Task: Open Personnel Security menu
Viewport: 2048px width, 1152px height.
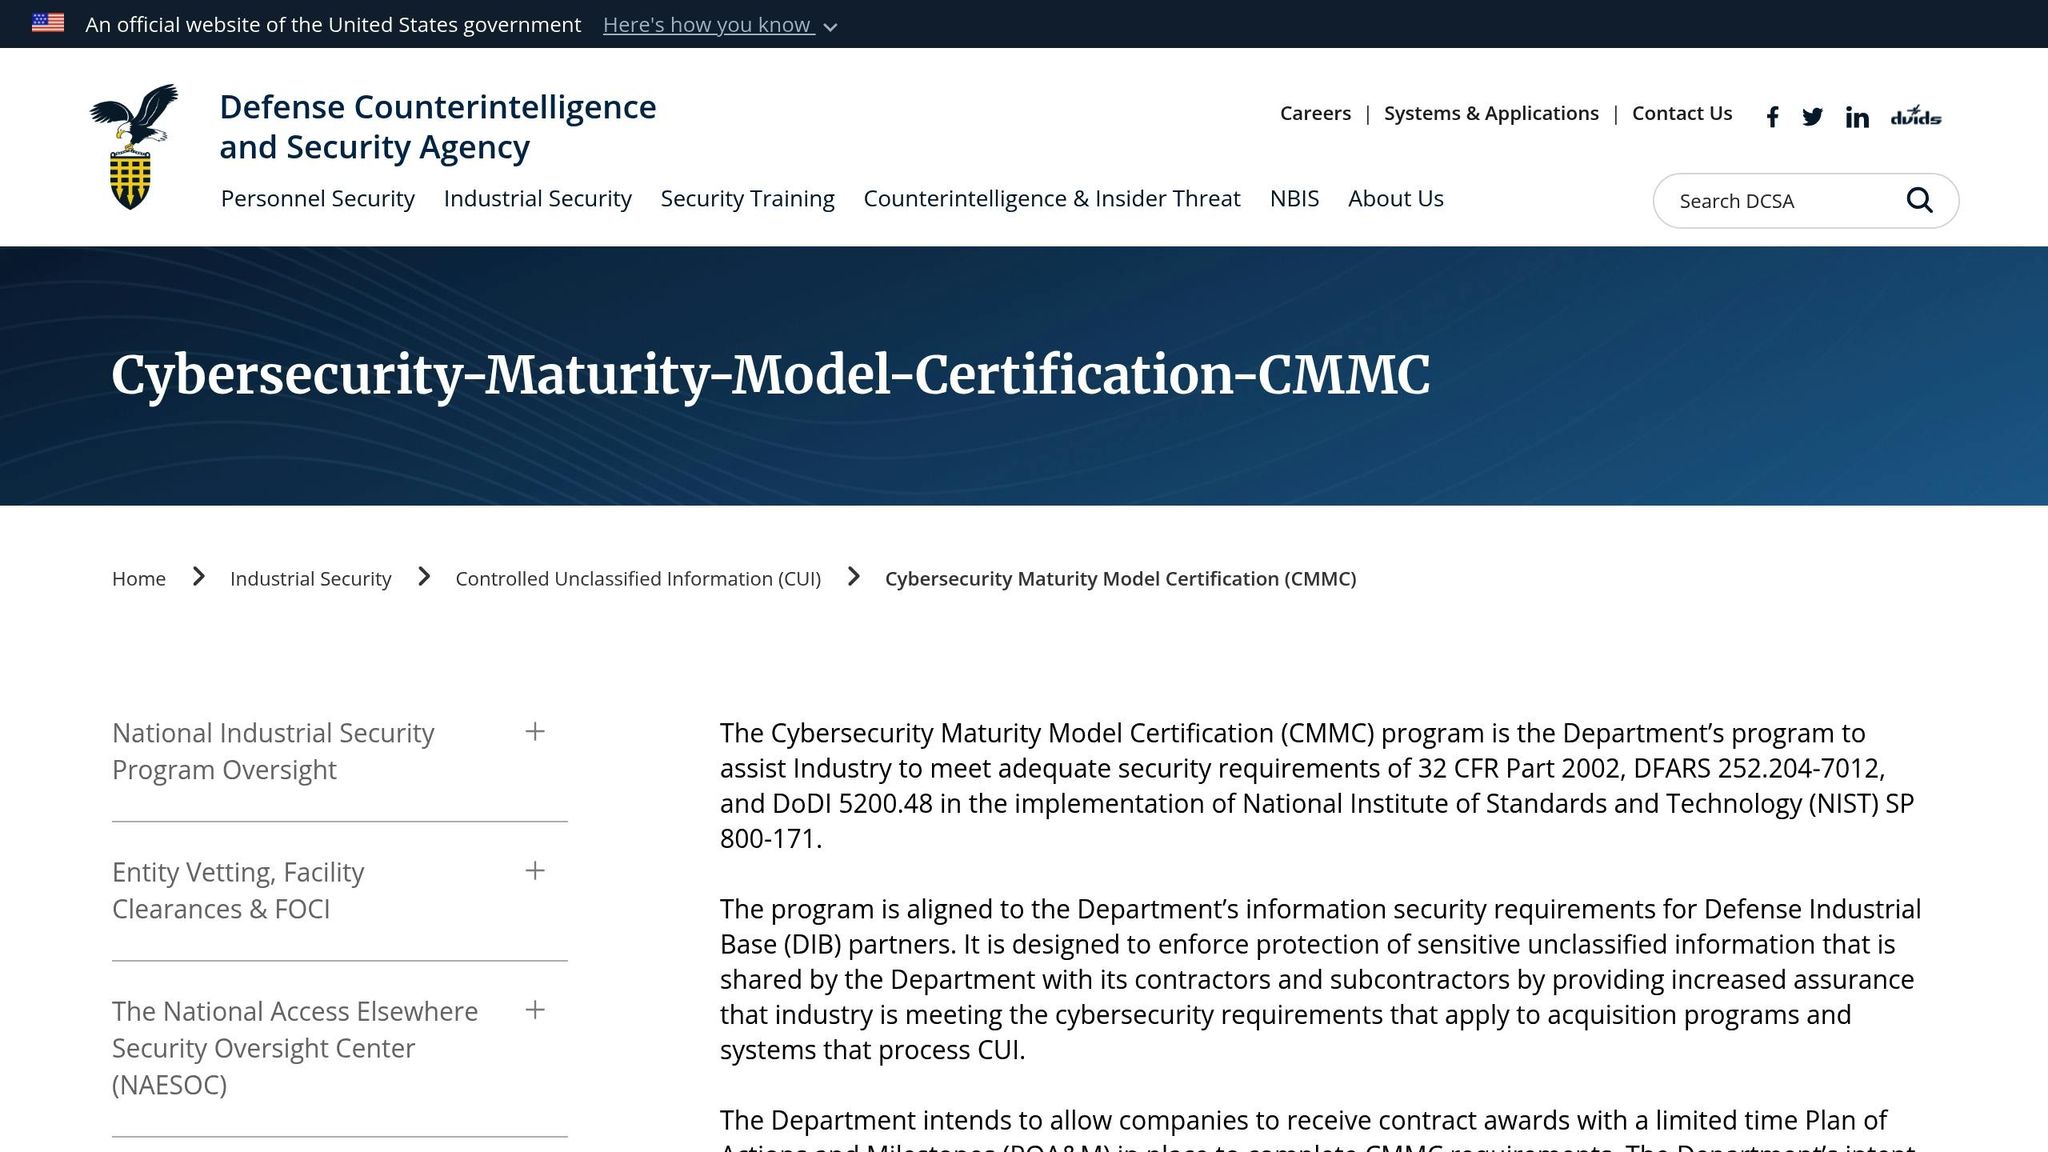Action: tap(318, 199)
